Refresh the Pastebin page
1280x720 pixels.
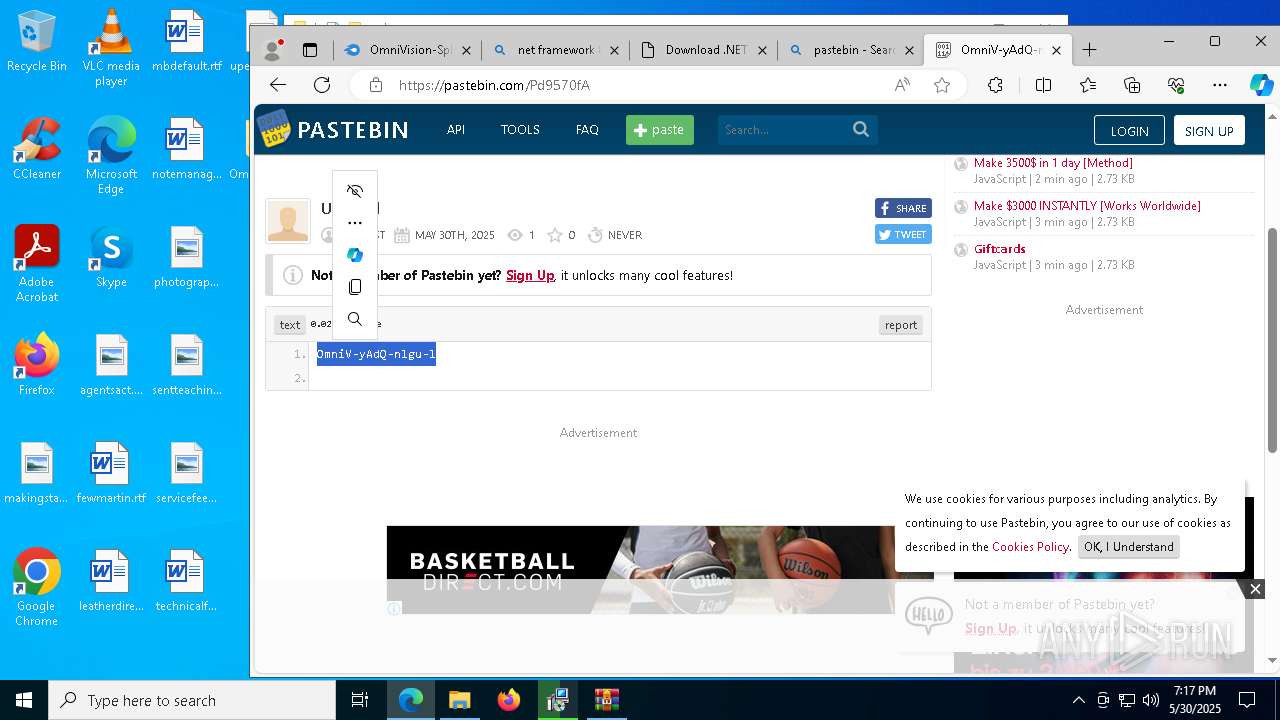pyautogui.click(x=322, y=85)
